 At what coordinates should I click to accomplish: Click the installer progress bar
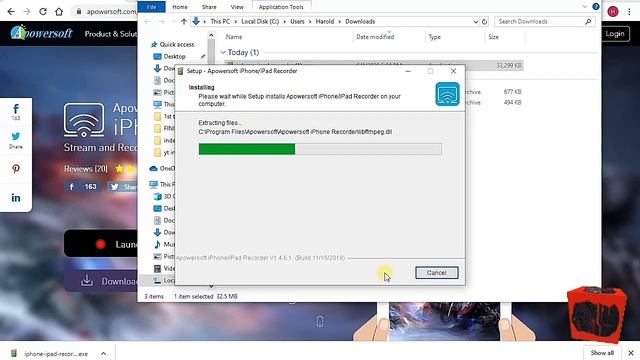pyautogui.click(x=320, y=149)
